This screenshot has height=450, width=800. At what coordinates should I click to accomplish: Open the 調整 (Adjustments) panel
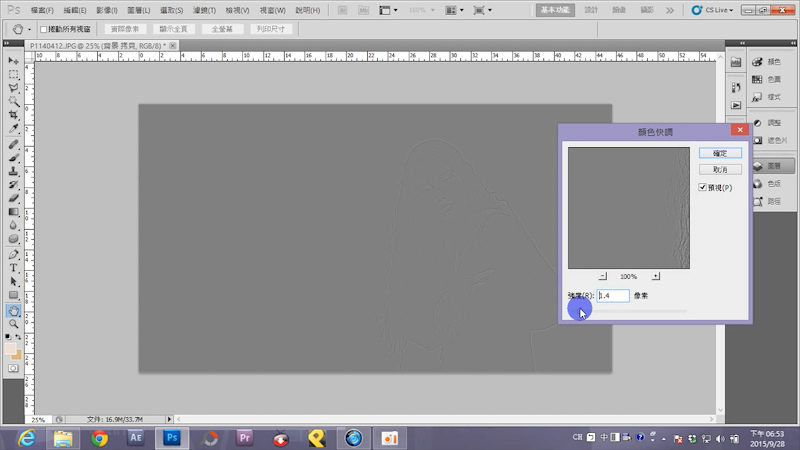[774, 122]
